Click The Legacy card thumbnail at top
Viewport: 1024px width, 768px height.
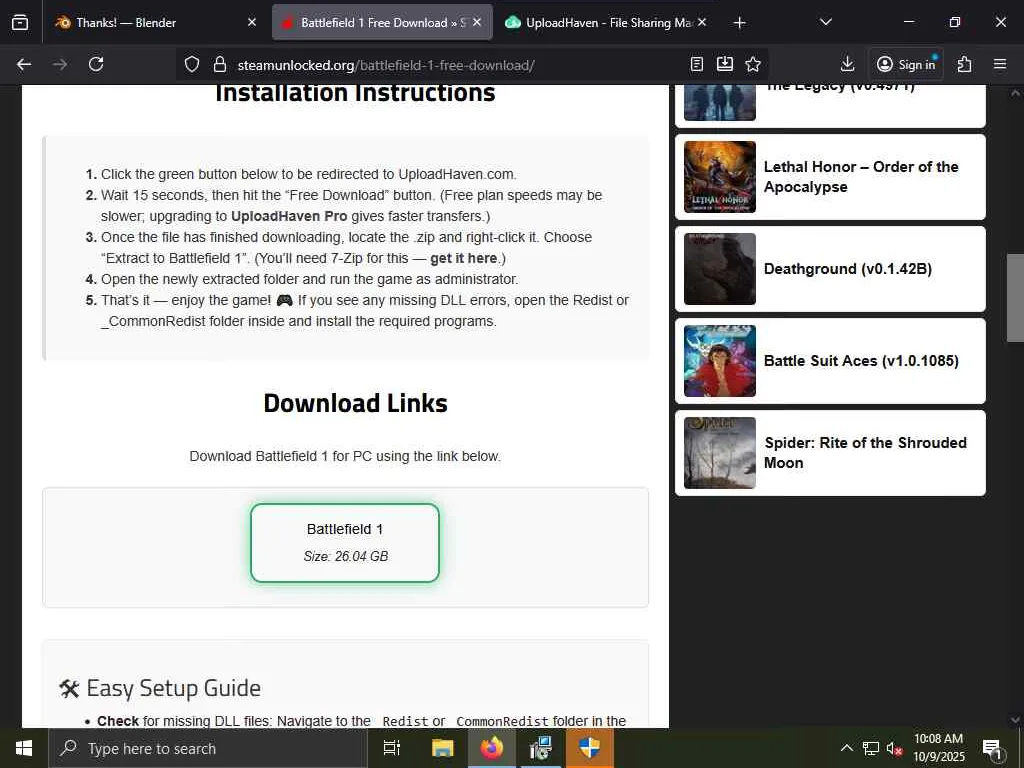coord(720,103)
